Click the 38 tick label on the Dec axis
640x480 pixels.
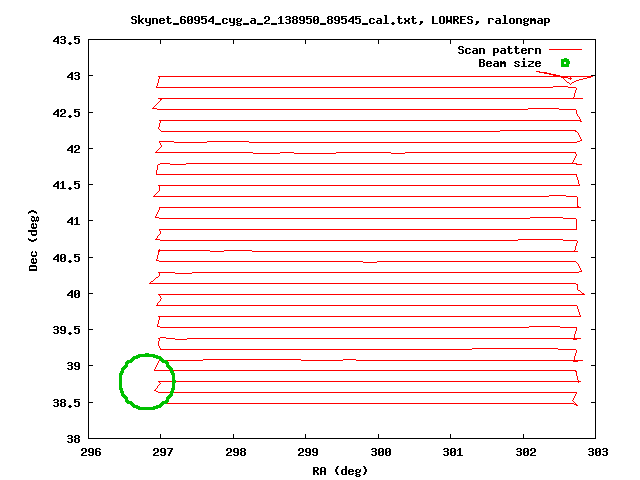(x=73, y=439)
